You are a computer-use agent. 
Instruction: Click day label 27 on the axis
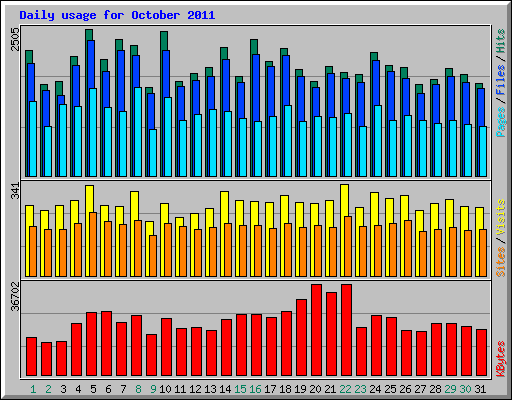pyautogui.click(x=420, y=389)
